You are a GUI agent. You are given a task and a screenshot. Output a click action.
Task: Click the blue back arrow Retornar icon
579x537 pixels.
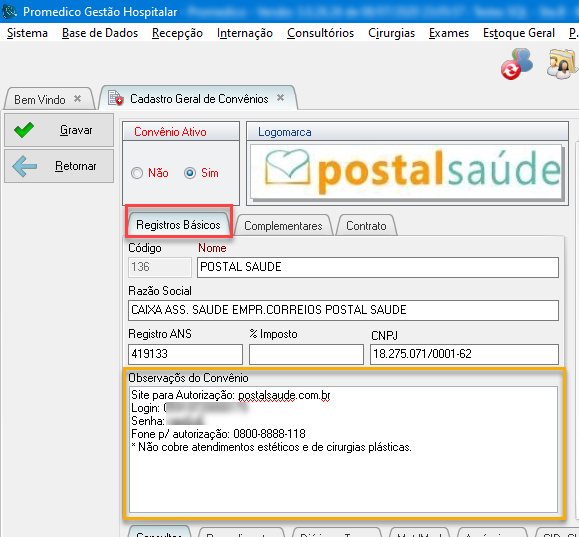24,166
